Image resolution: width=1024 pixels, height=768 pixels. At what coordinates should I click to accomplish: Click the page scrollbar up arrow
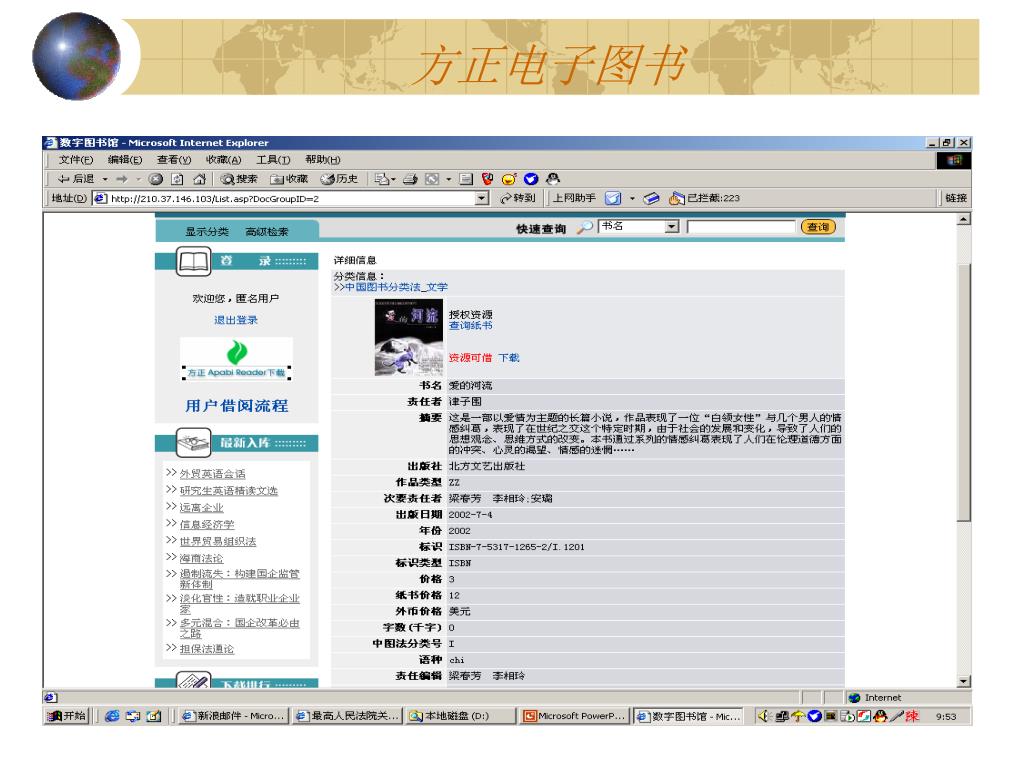(964, 219)
